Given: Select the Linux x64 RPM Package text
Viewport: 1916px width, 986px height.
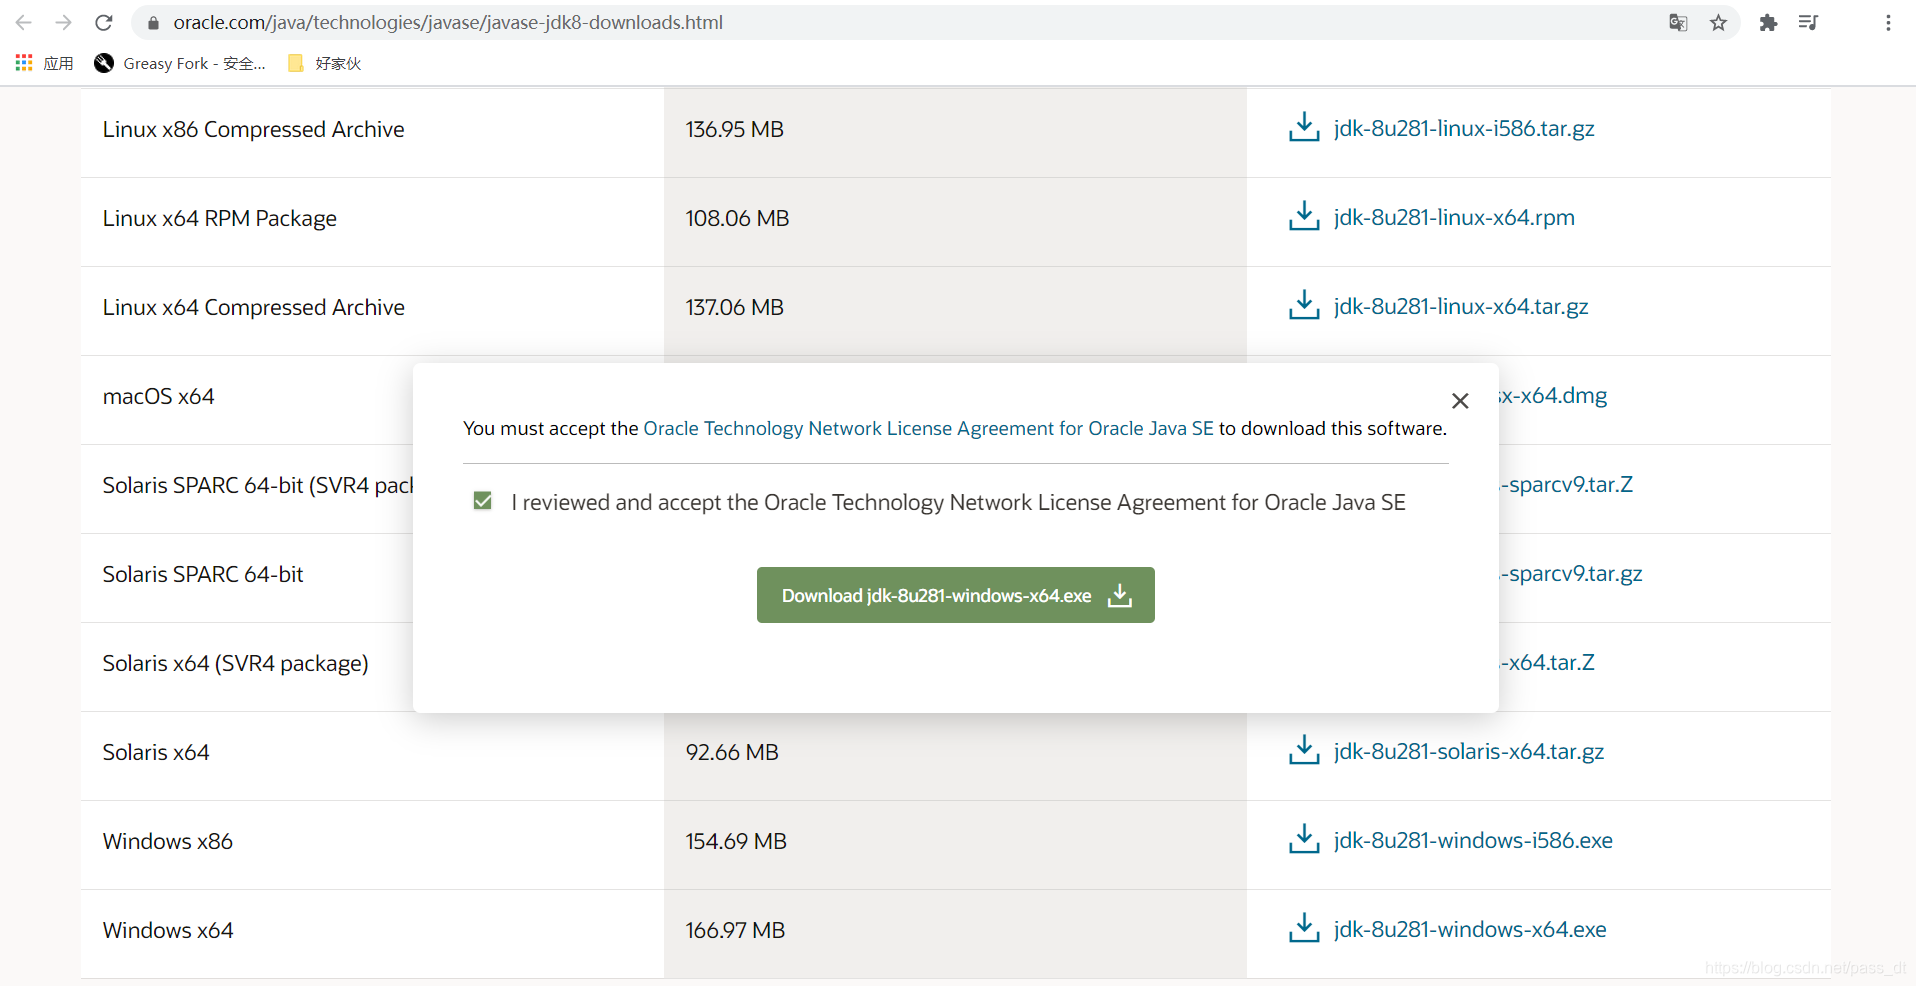Looking at the screenshot, I should click(x=219, y=218).
